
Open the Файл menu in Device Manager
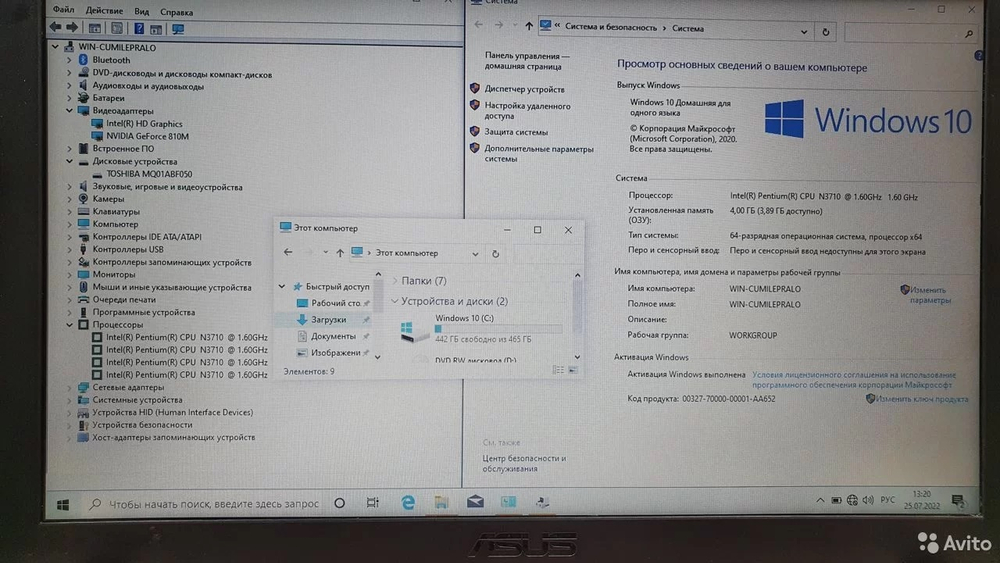(x=63, y=10)
